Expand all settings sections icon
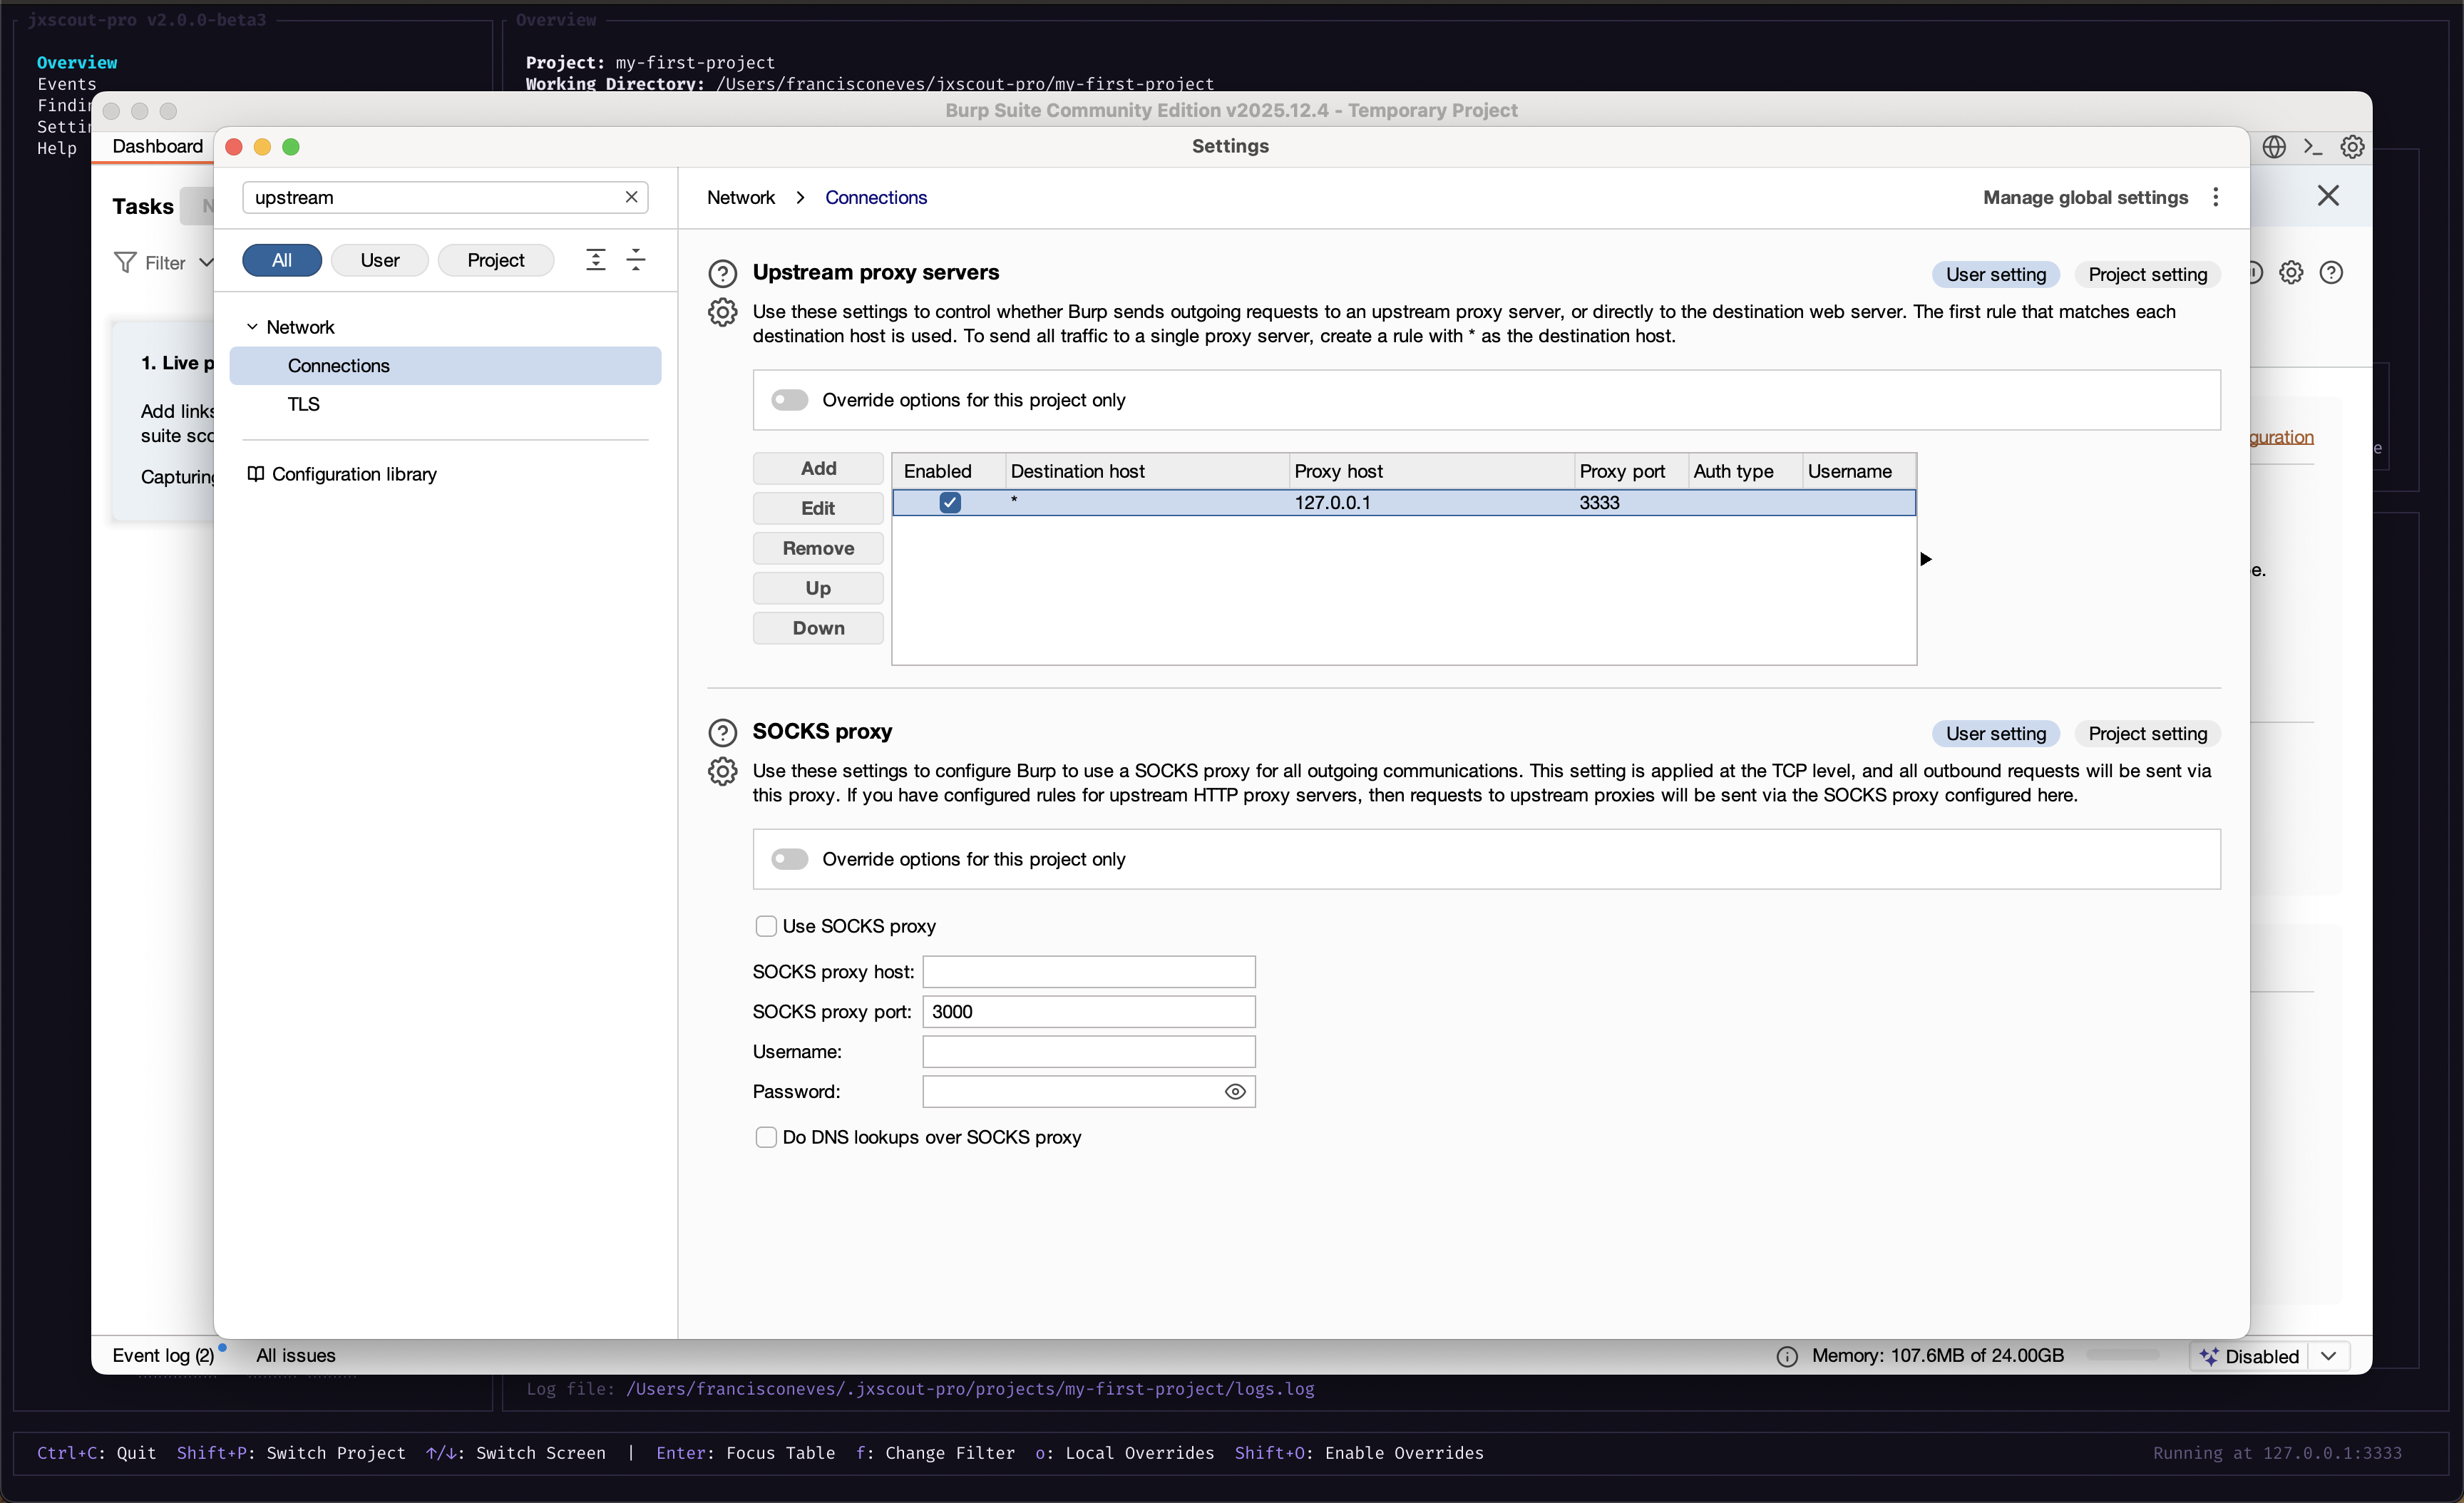This screenshot has width=2464, height=1503. [x=596, y=260]
